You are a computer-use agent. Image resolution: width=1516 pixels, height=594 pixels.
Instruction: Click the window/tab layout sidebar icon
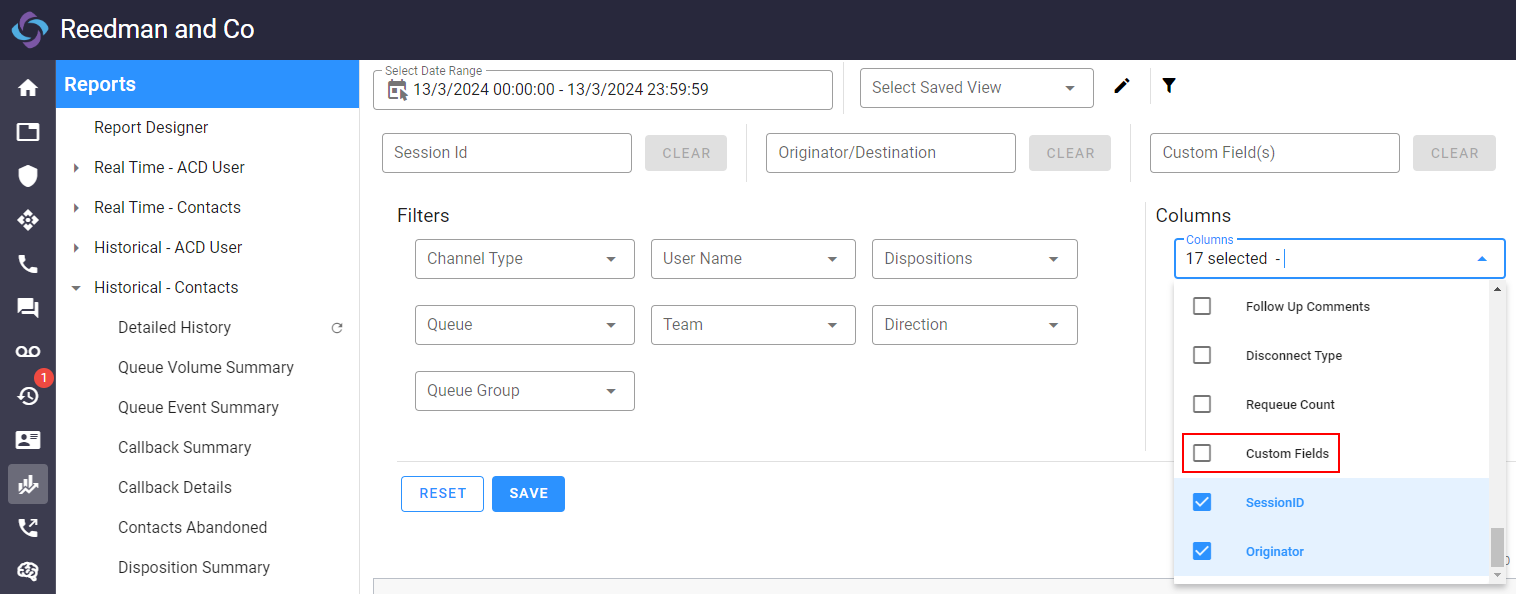coord(28,132)
